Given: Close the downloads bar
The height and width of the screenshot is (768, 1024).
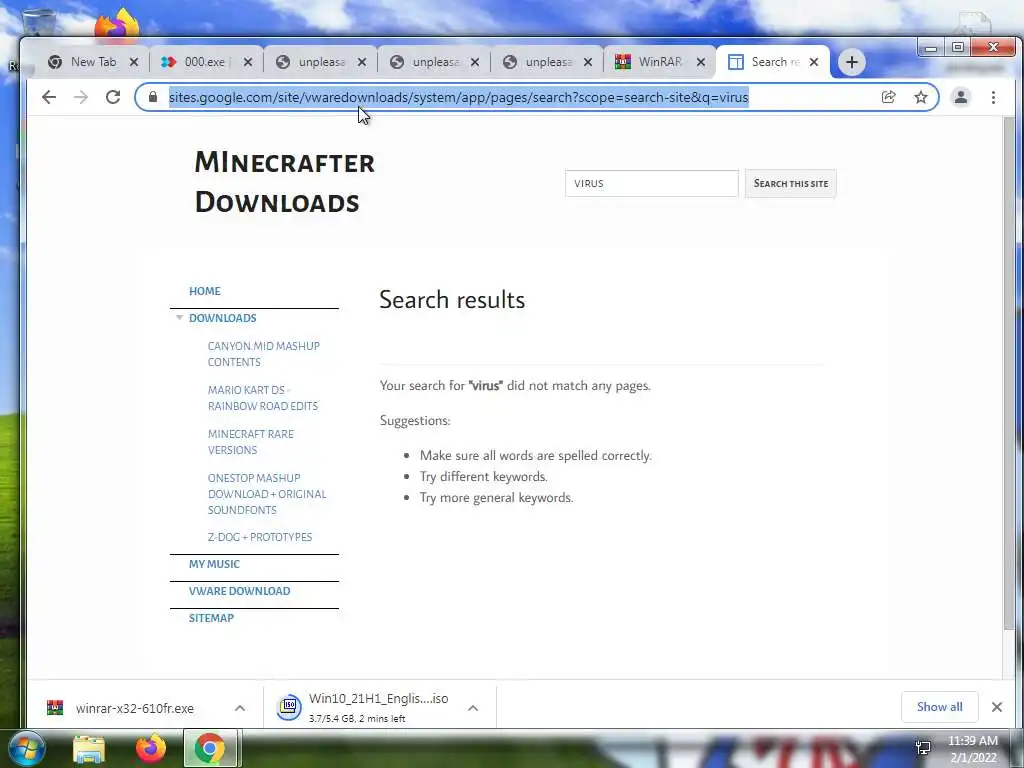Looking at the screenshot, I should (x=997, y=707).
